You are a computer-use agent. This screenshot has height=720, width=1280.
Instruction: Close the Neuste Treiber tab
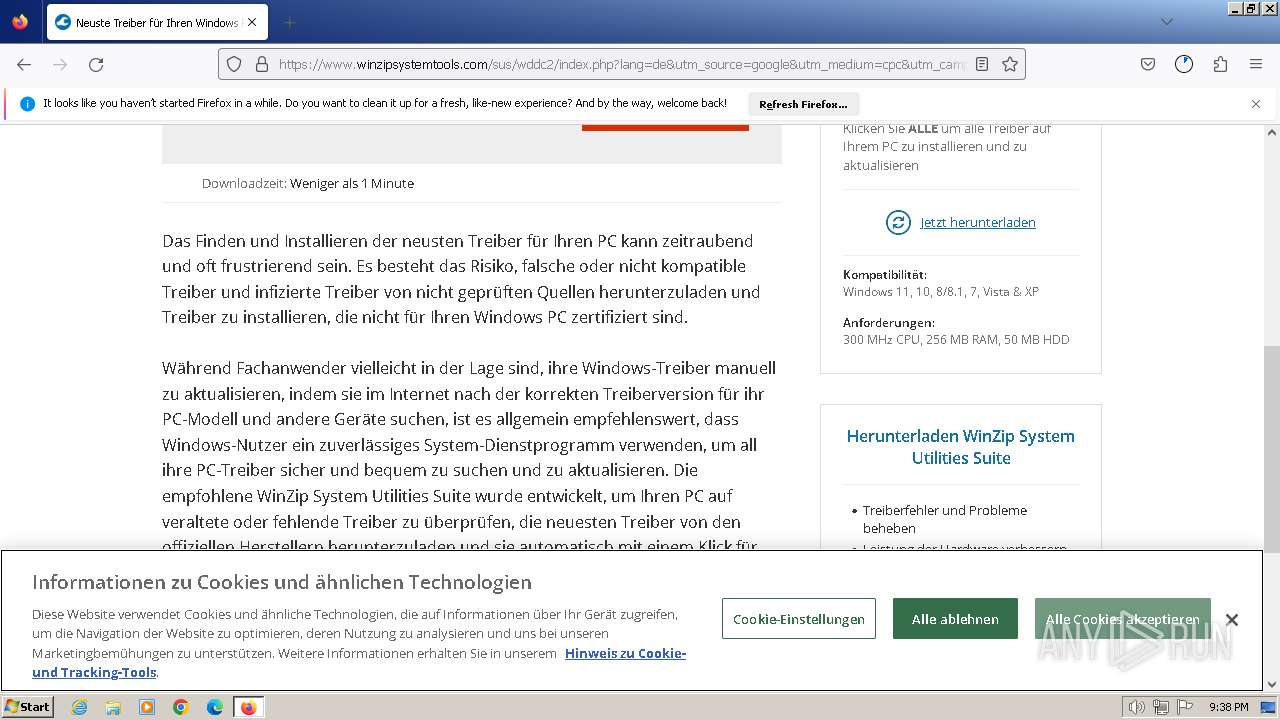click(x=251, y=22)
